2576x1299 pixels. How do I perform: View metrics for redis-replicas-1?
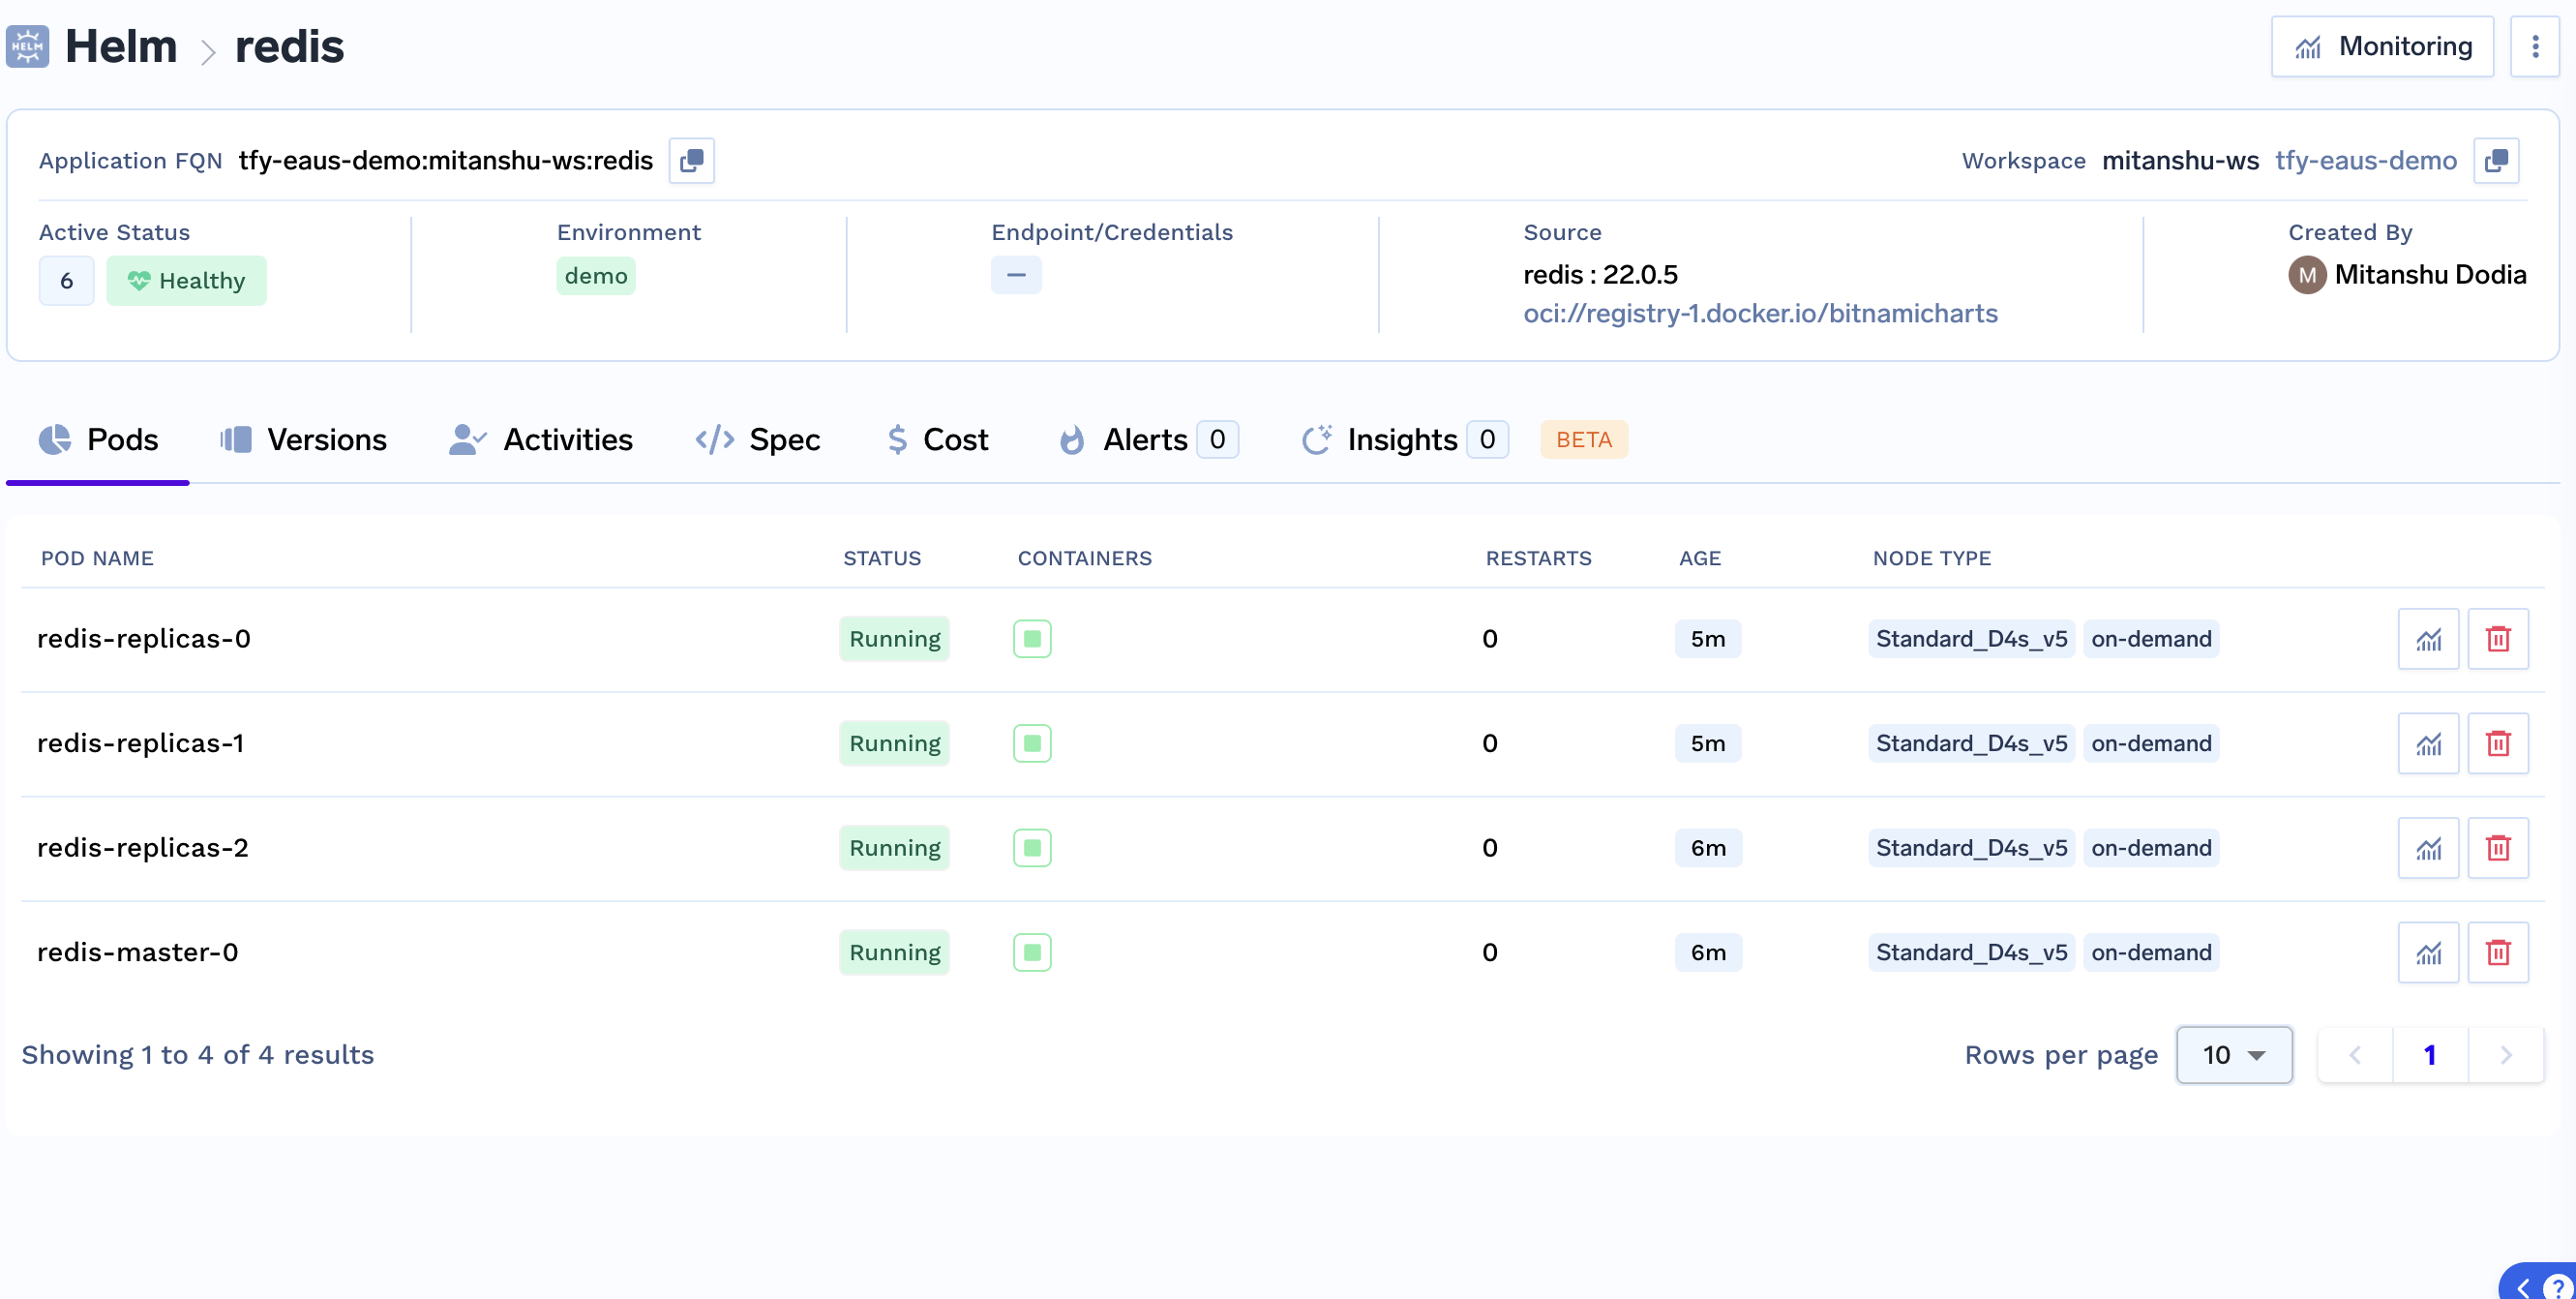click(x=2428, y=744)
